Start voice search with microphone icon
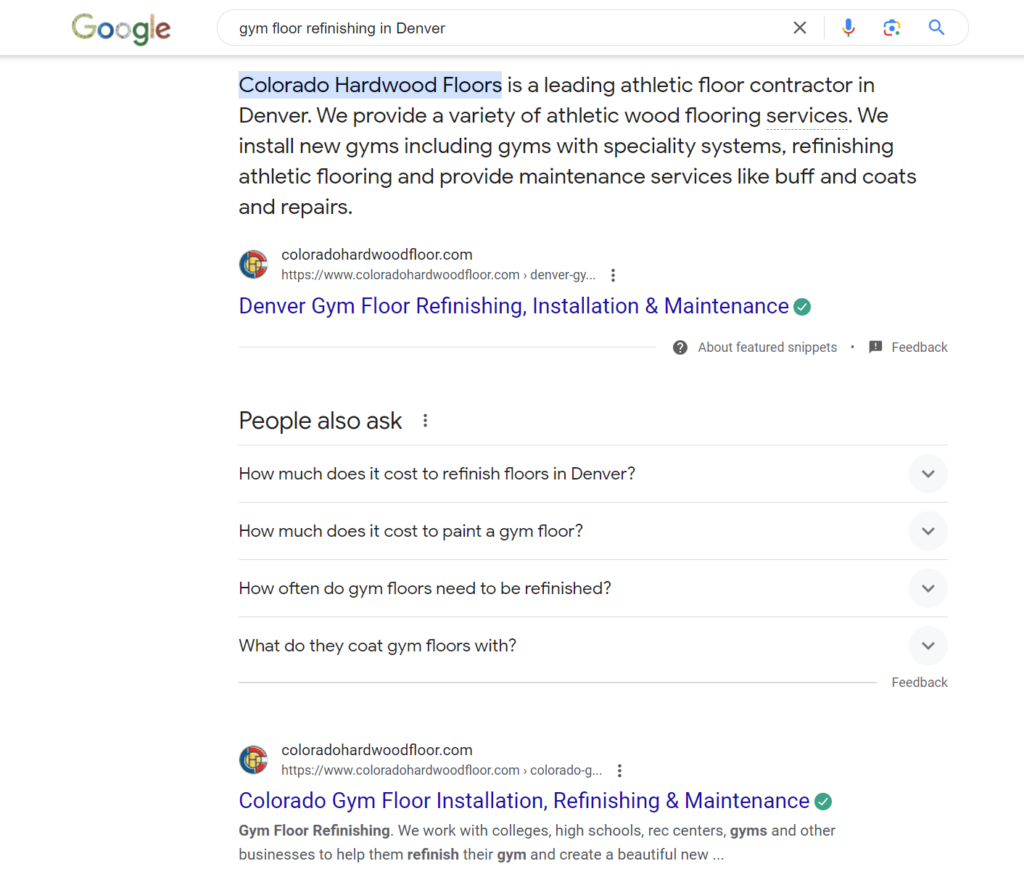The image size is (1024, 877). 848,27
